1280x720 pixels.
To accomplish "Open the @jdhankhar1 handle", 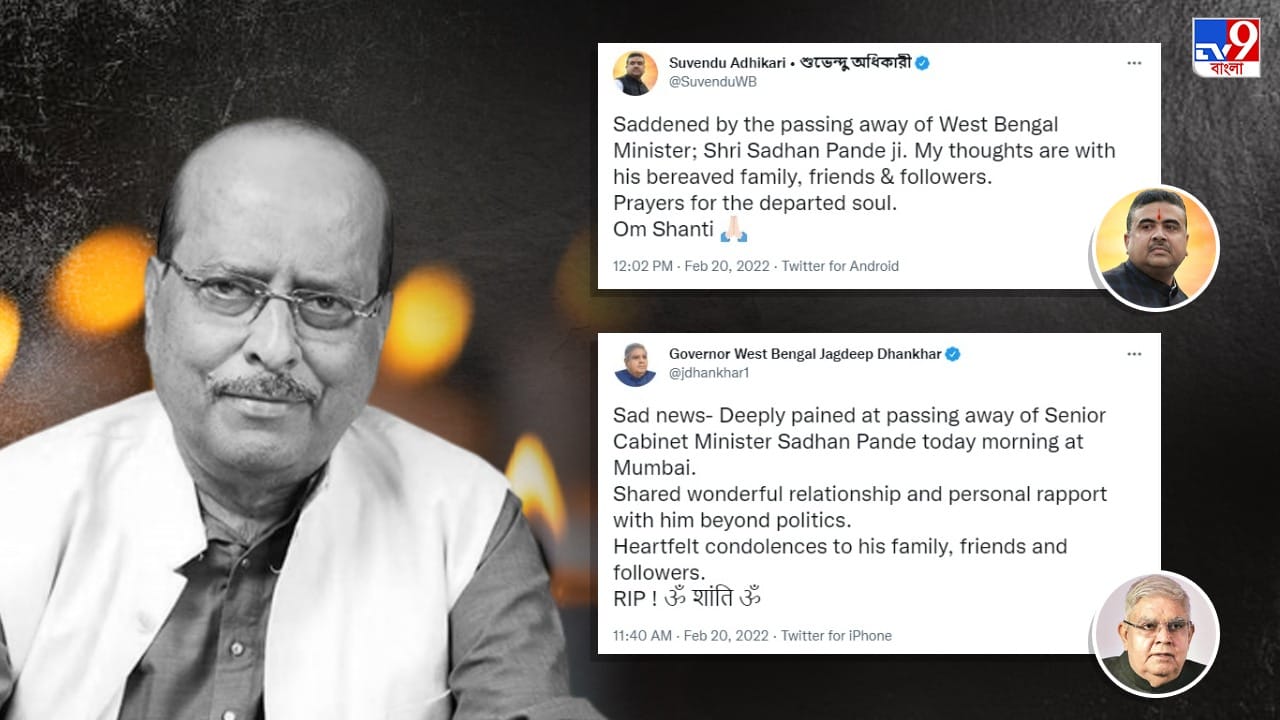I will [x=709, y=373].
